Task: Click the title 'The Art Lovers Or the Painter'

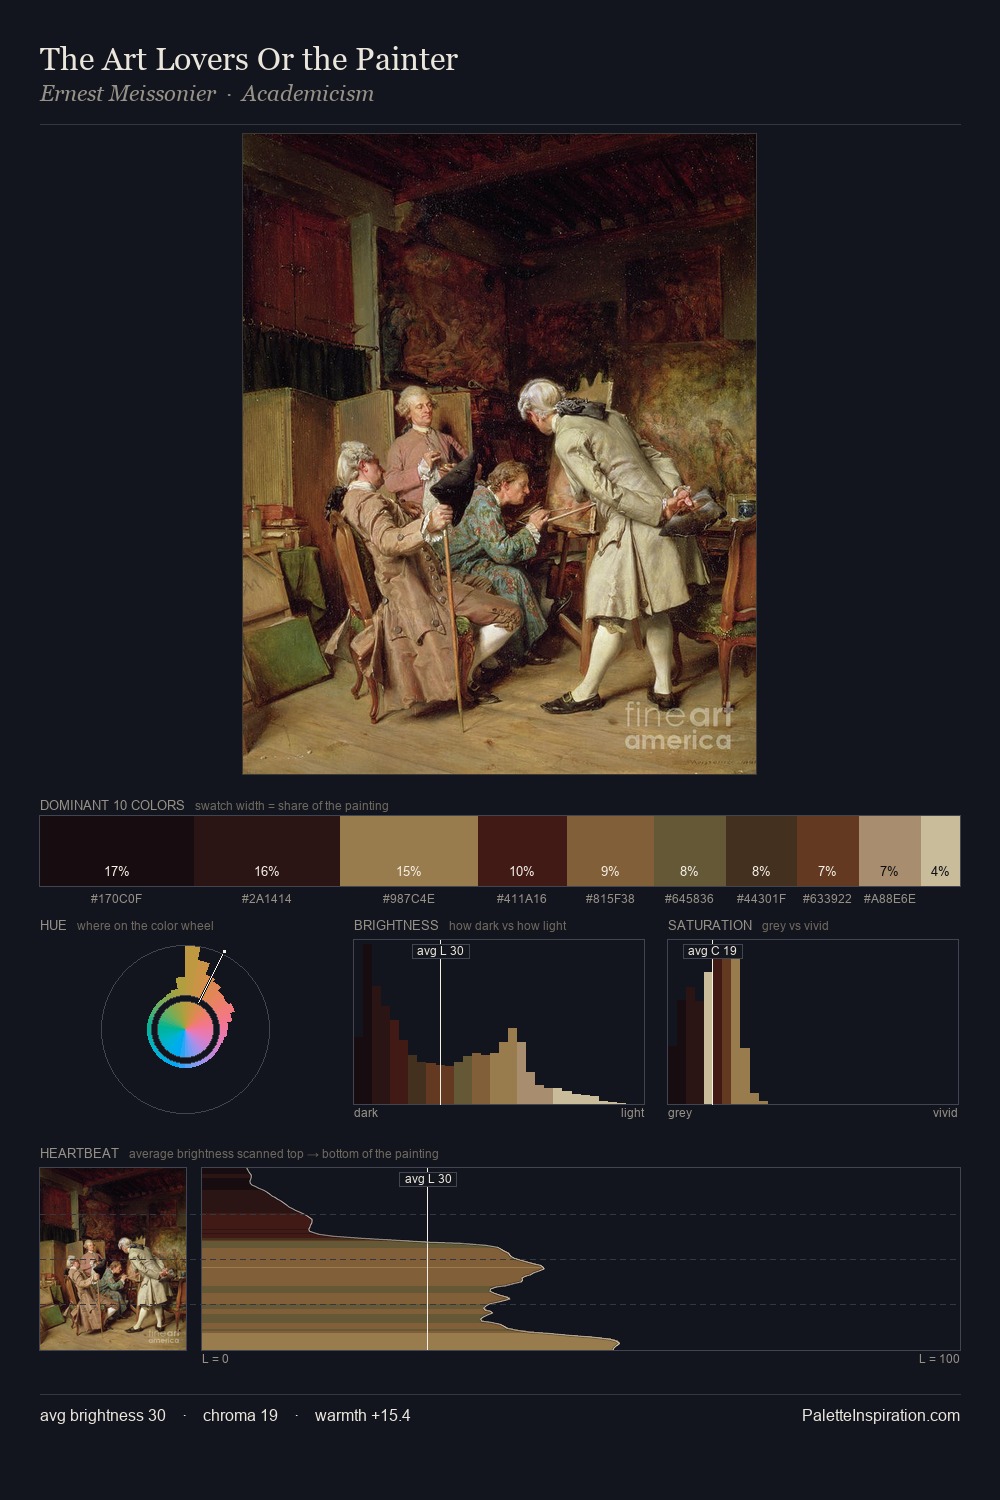Action: pos(249,59)
